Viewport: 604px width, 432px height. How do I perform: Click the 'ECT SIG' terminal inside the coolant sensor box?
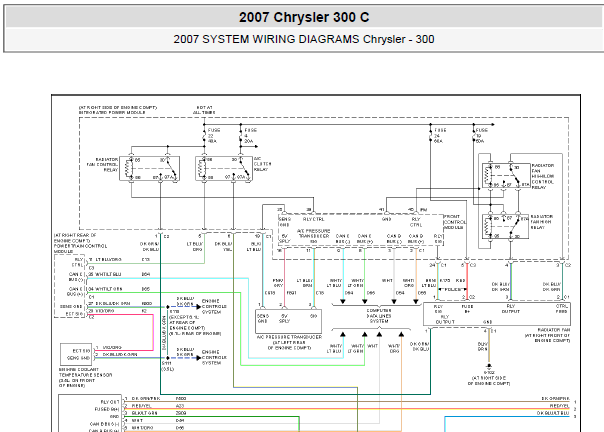[81, 351]
